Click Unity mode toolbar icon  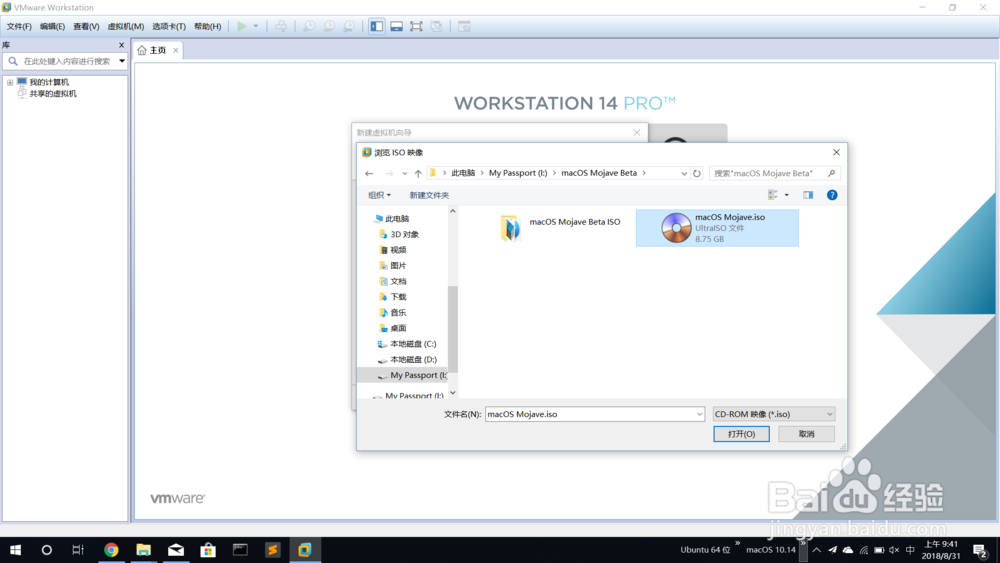pyautogui.click(x=436, y=26)
